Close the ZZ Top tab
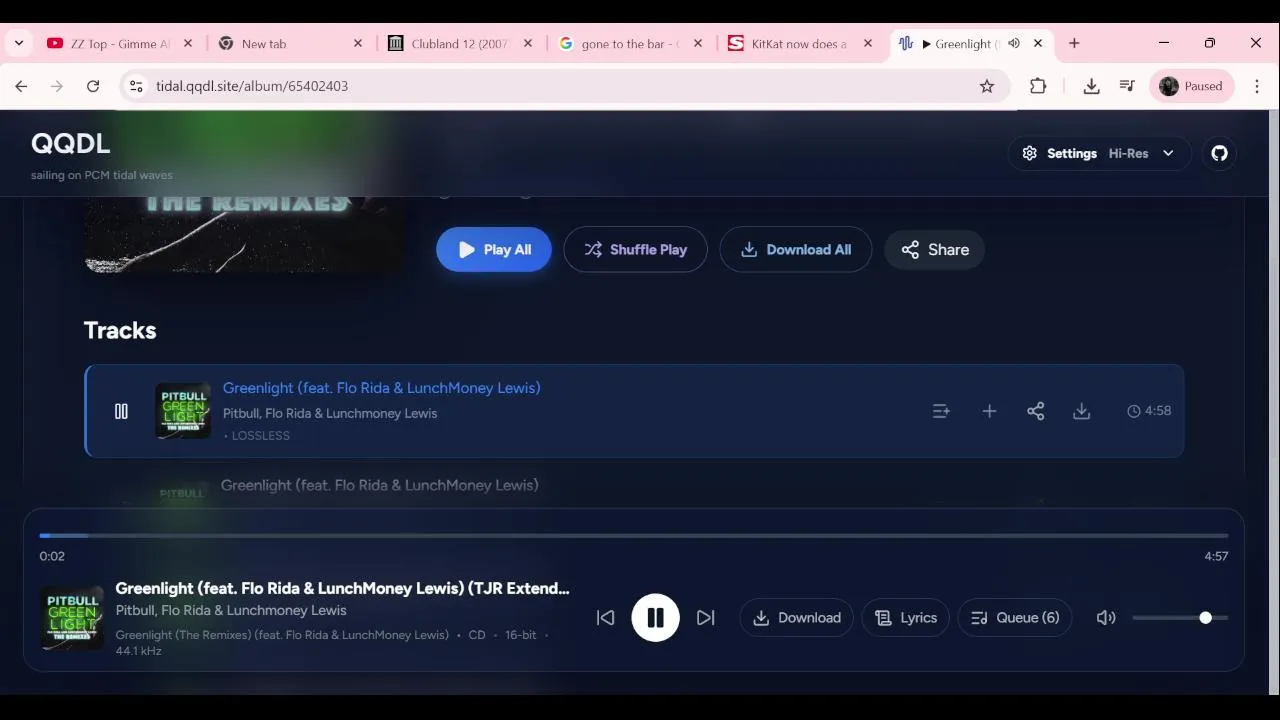This screenshot has height=720, width=1280. coord(188,44)
